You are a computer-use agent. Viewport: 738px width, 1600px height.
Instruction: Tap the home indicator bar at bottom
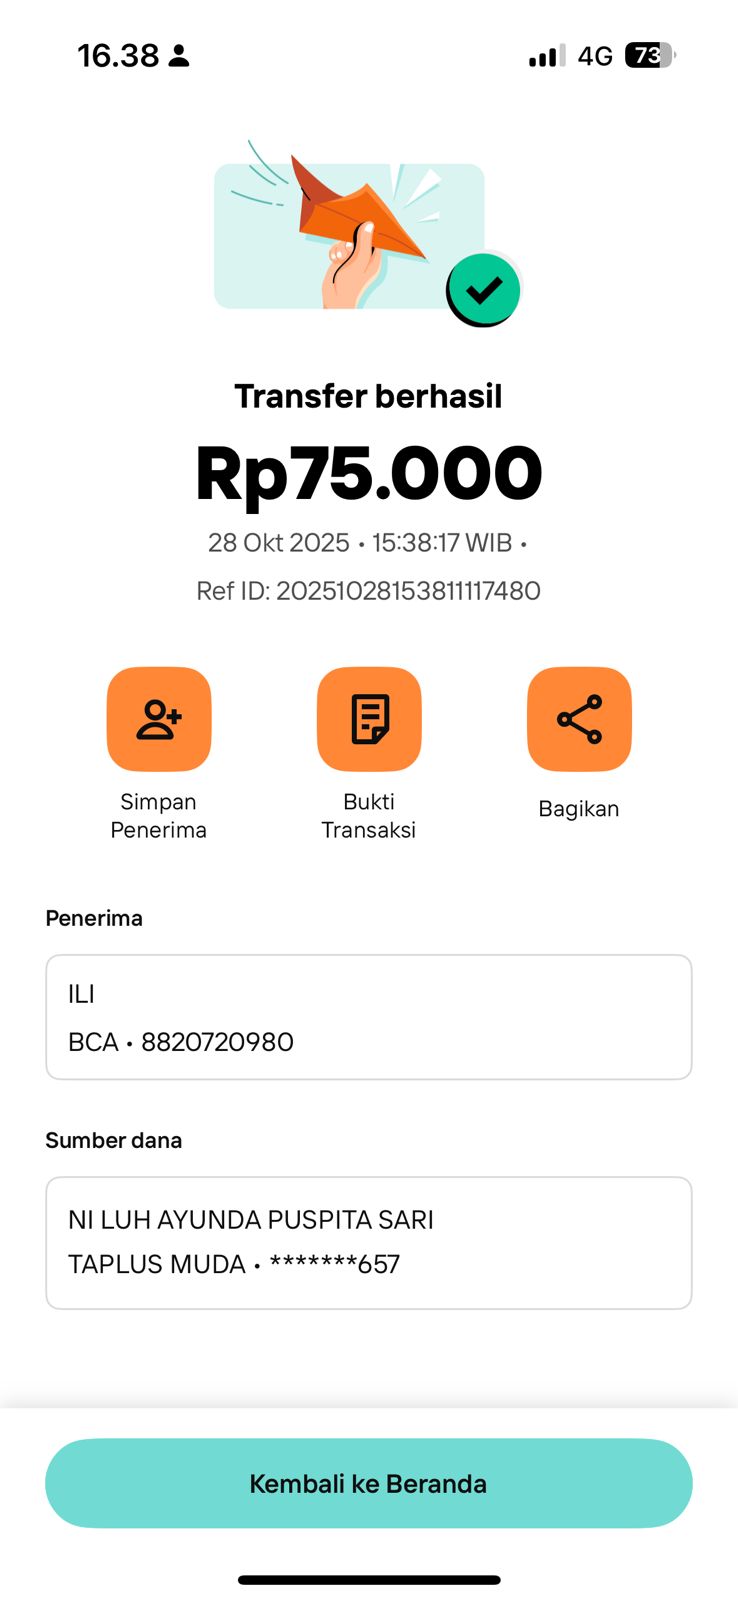369,1580
